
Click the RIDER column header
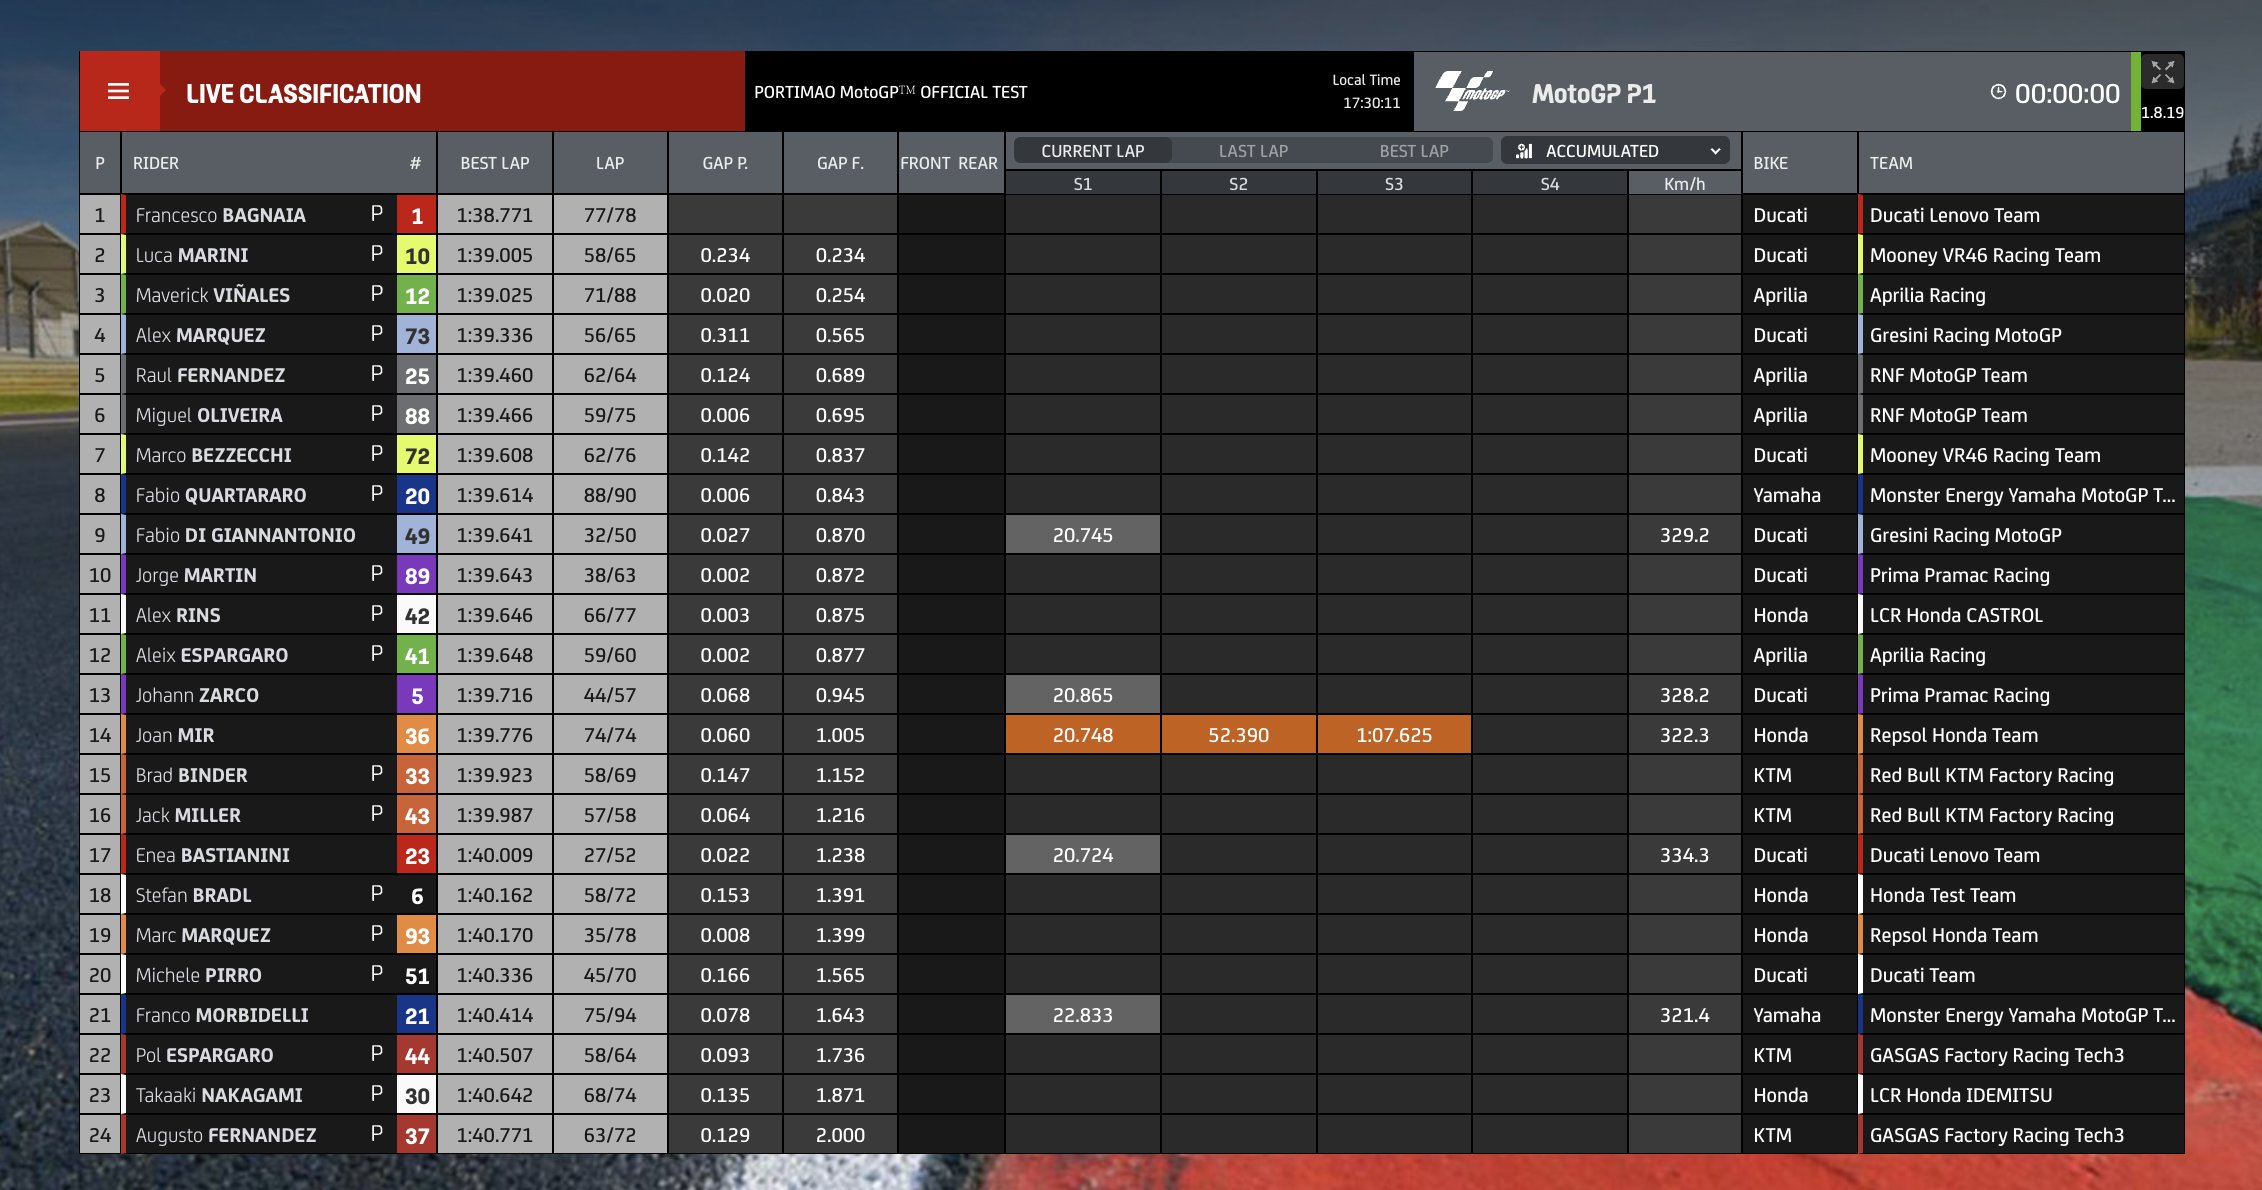(156, 163)
